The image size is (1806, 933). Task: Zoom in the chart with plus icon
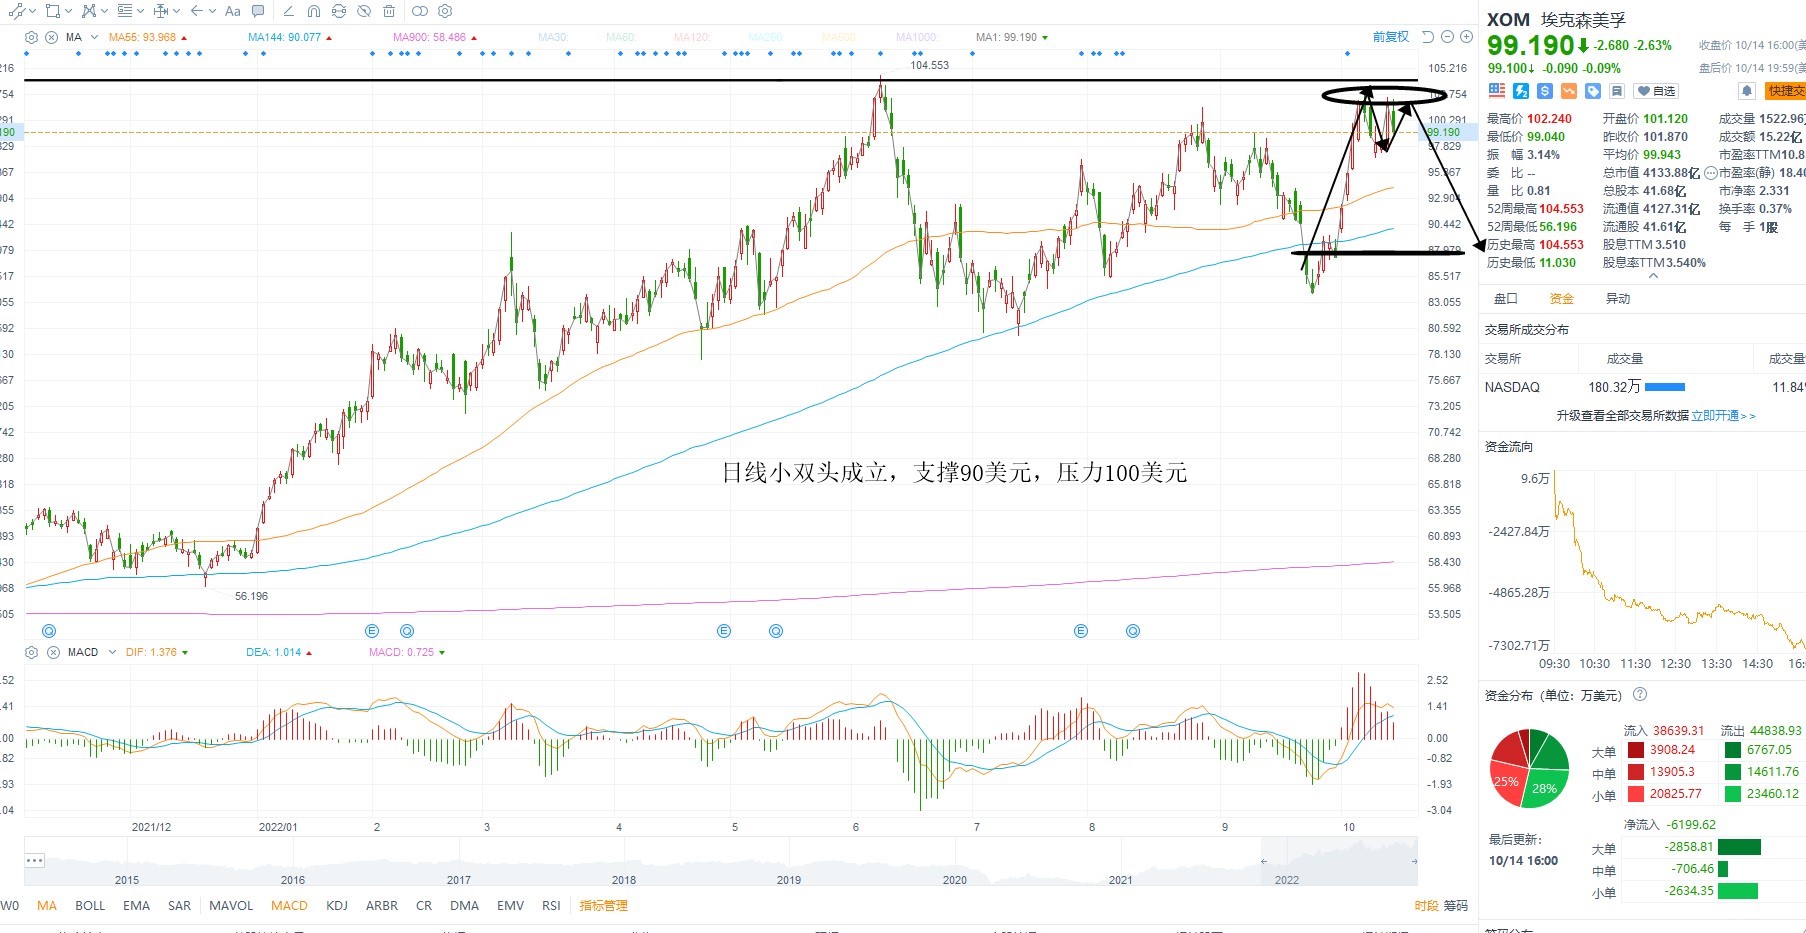coord(1466,37)
